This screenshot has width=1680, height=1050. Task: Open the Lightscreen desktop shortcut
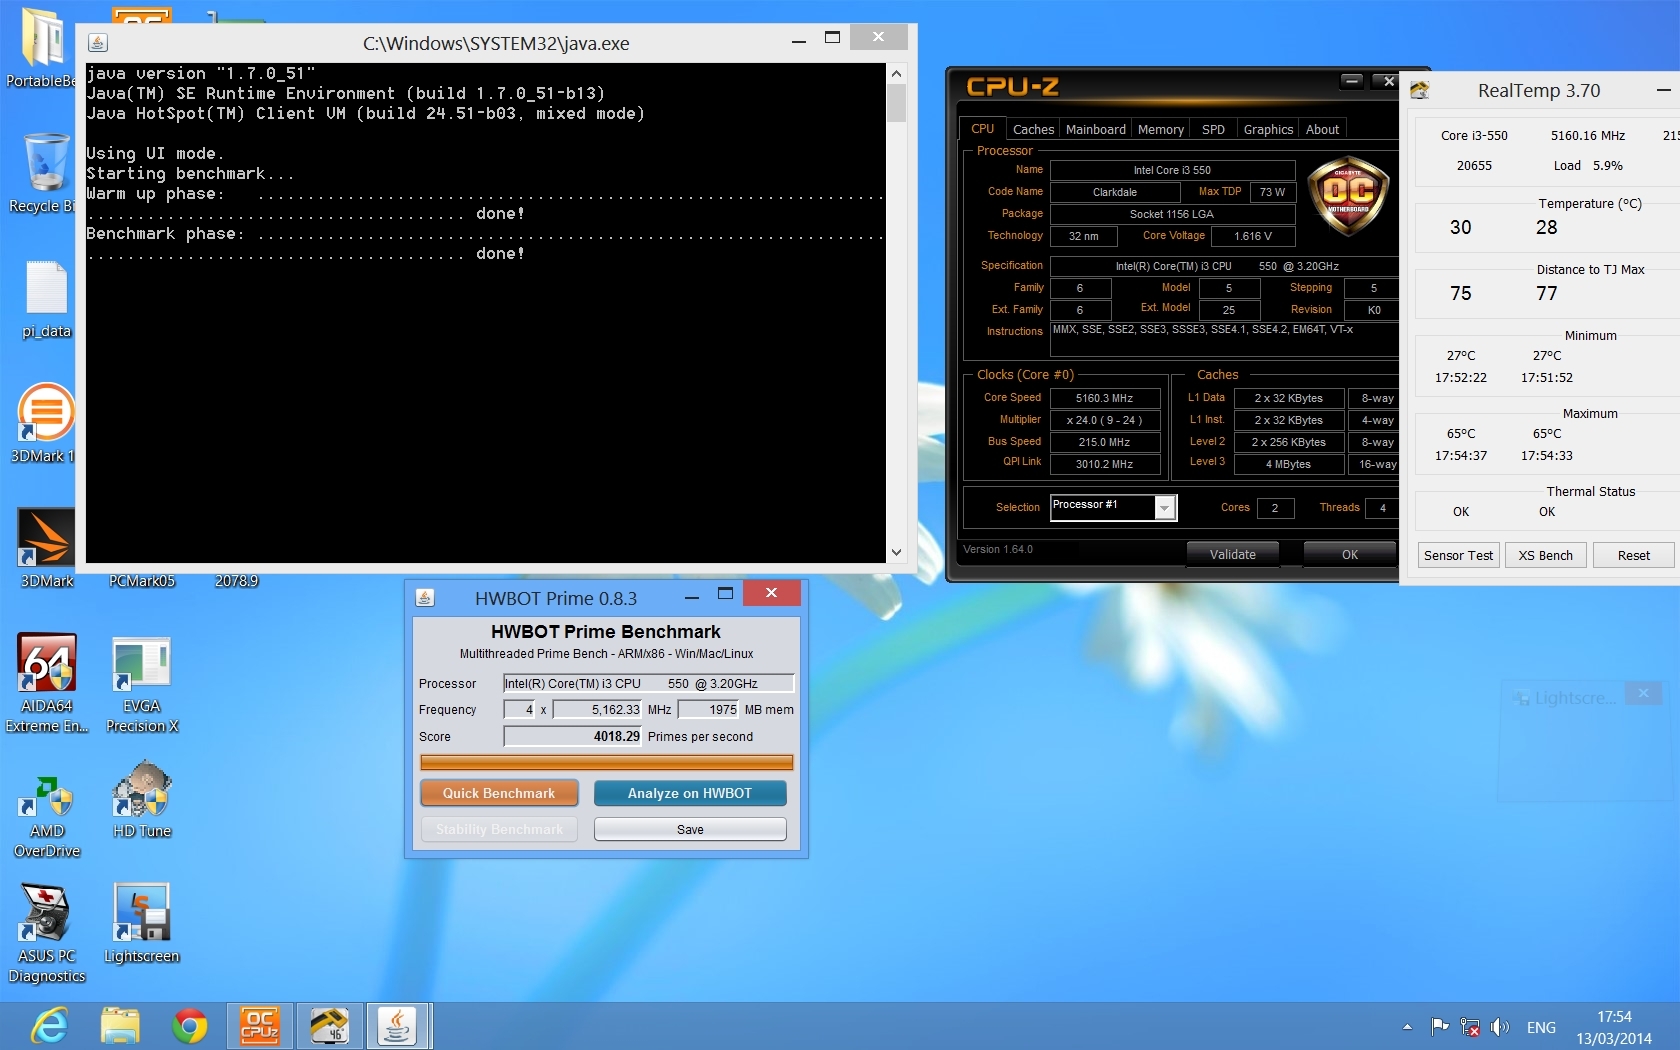pos(142,923)
